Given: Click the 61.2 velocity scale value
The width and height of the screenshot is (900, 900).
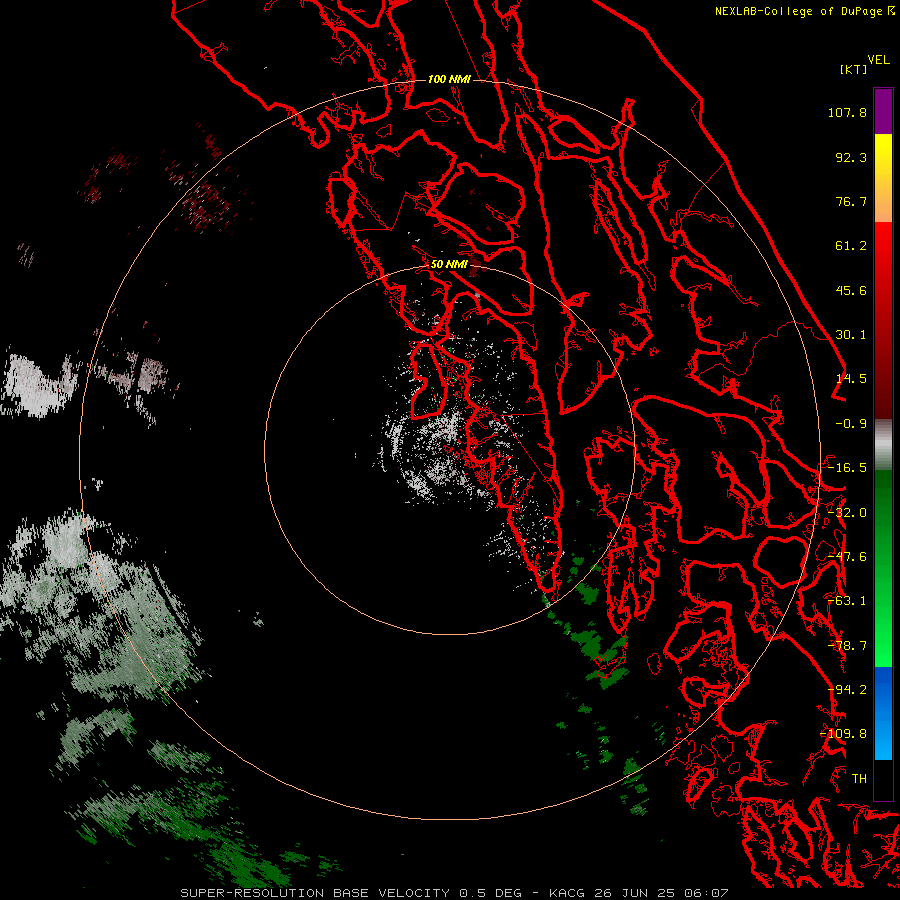Looking at the screenshot, I should point(851,246).
